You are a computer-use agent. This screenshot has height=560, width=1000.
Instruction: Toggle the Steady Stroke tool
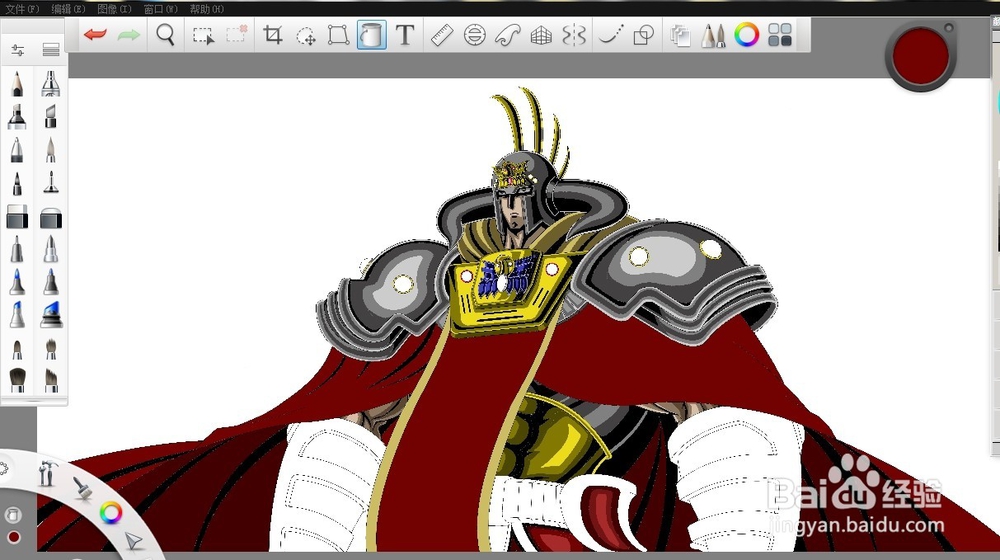point(611,35)
